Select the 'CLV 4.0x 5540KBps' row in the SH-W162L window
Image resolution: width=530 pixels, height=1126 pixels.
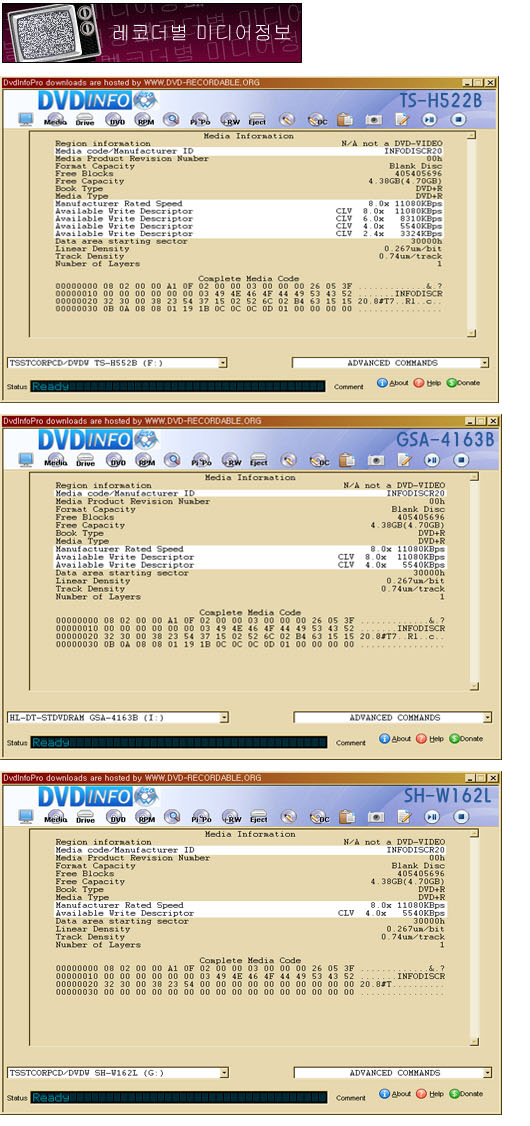coord(251,913)
